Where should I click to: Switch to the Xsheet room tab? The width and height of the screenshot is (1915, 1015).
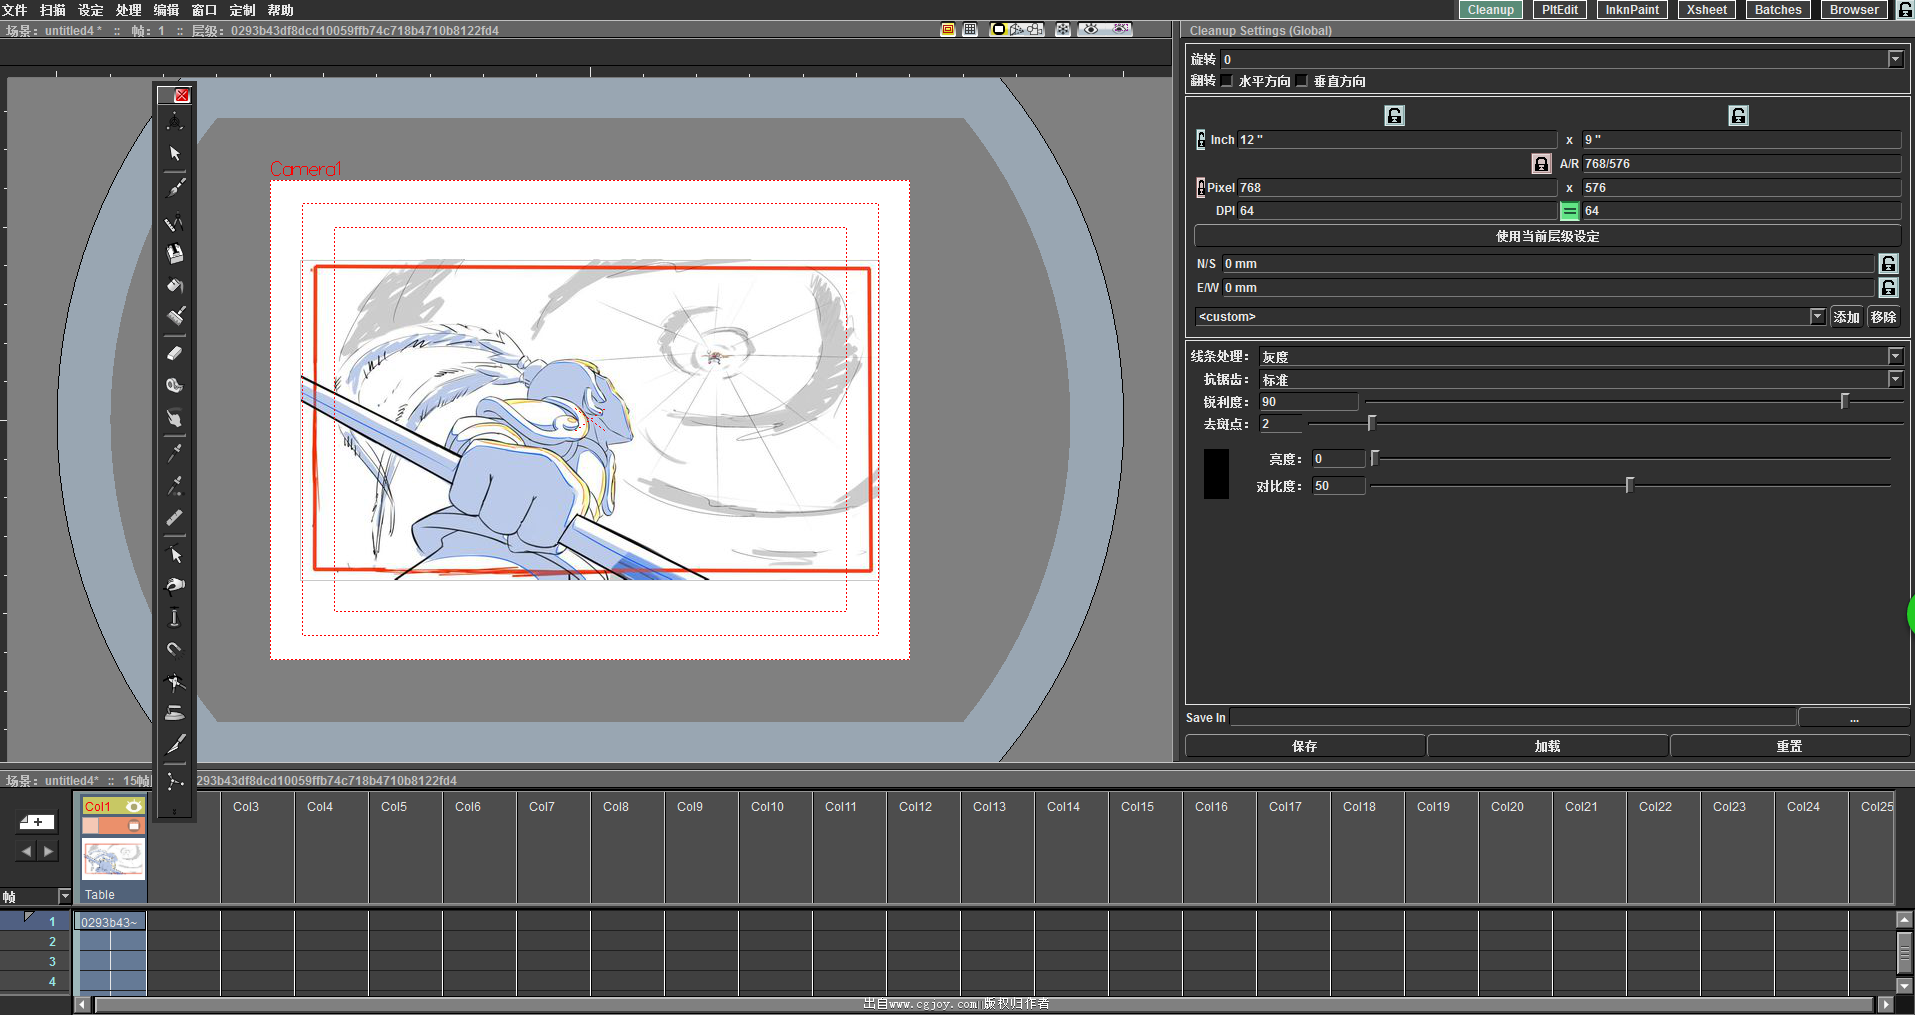tap(1706, 10)
